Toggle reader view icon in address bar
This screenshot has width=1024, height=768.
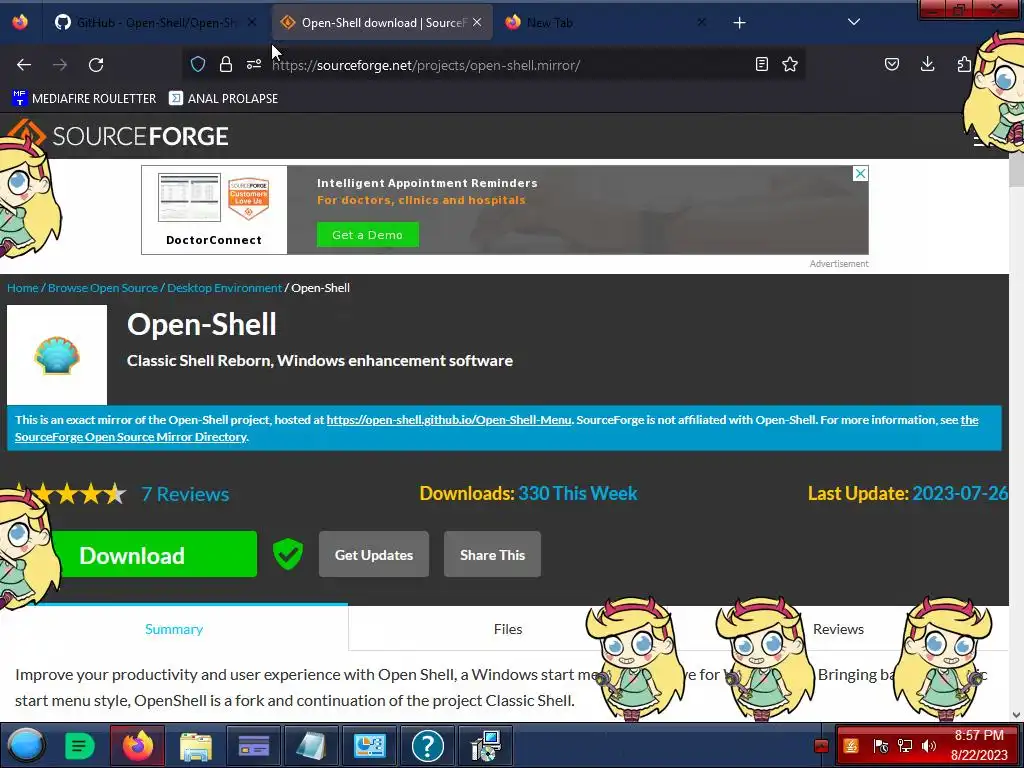coord(761,64)
